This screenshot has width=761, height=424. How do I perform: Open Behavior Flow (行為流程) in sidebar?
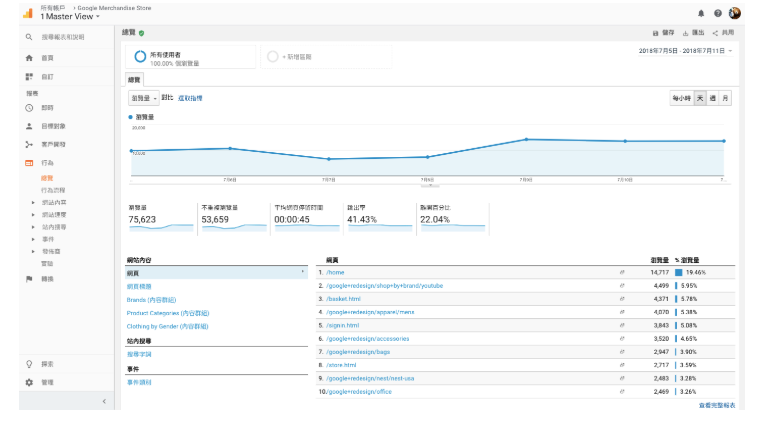53,190
